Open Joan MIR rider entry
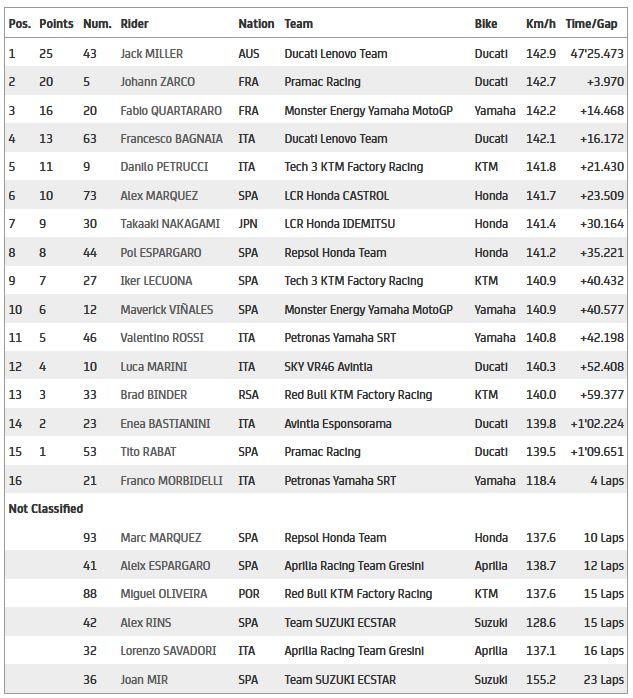Screen dimensions: 633x698 [x=144, y=680]
